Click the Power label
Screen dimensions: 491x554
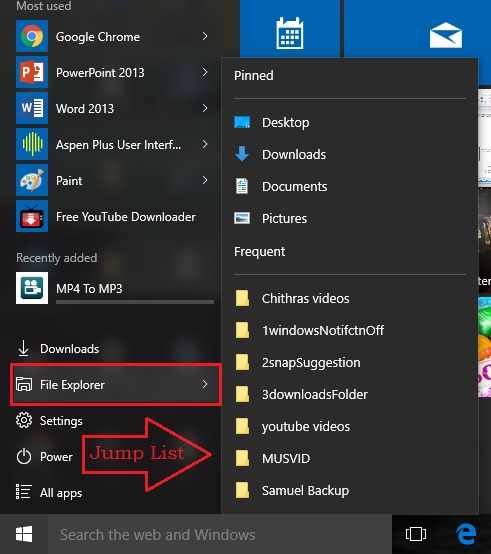click(x=56, y=457)
